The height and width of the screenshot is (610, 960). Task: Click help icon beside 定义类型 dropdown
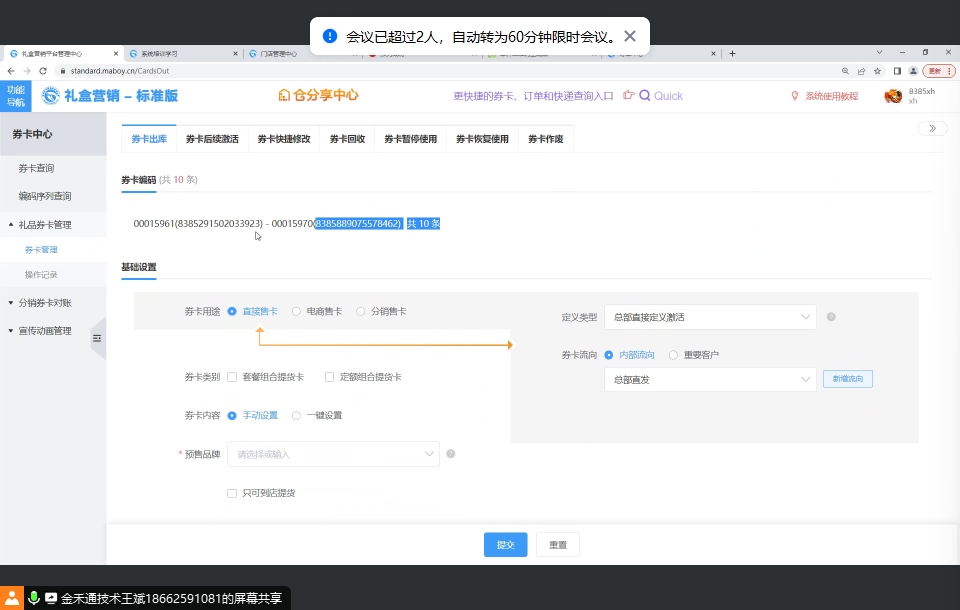pos(831,317)
